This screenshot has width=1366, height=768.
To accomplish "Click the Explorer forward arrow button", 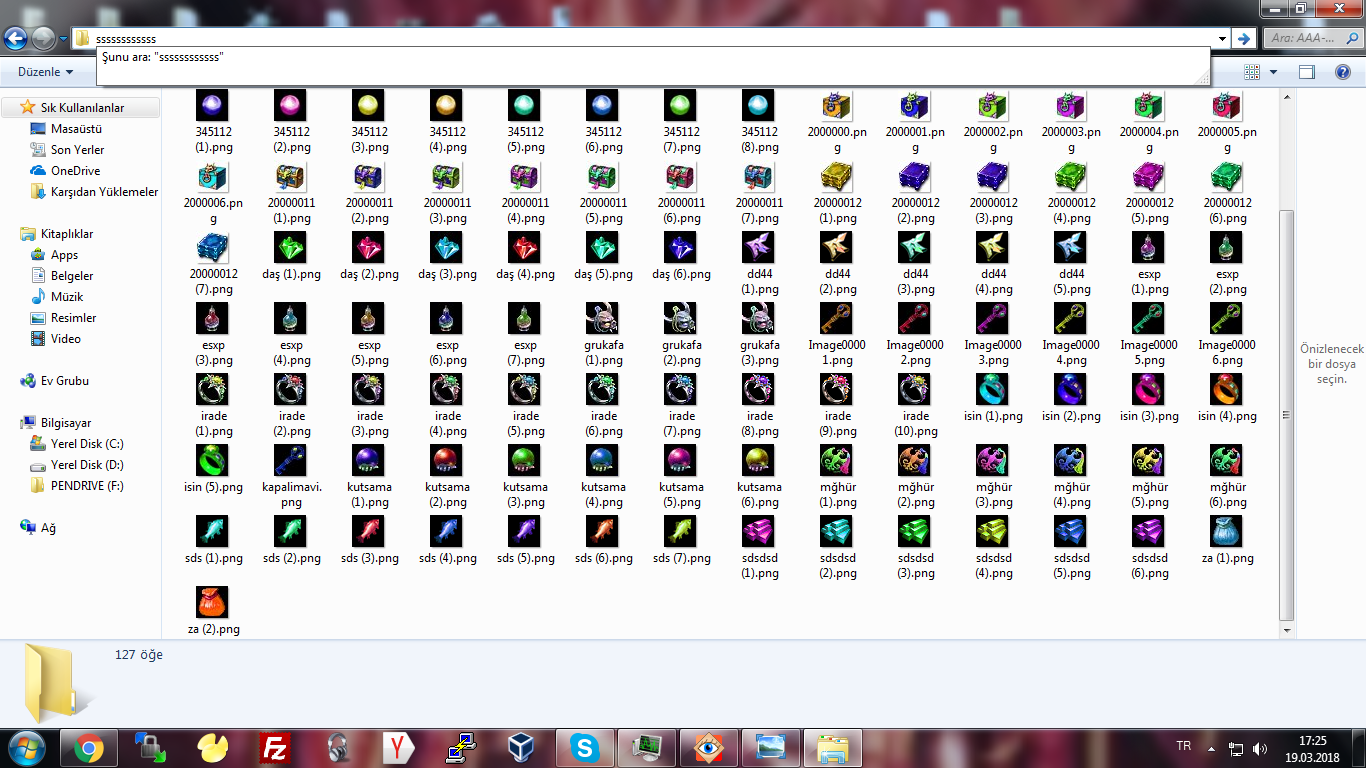I will coord(43,39).
